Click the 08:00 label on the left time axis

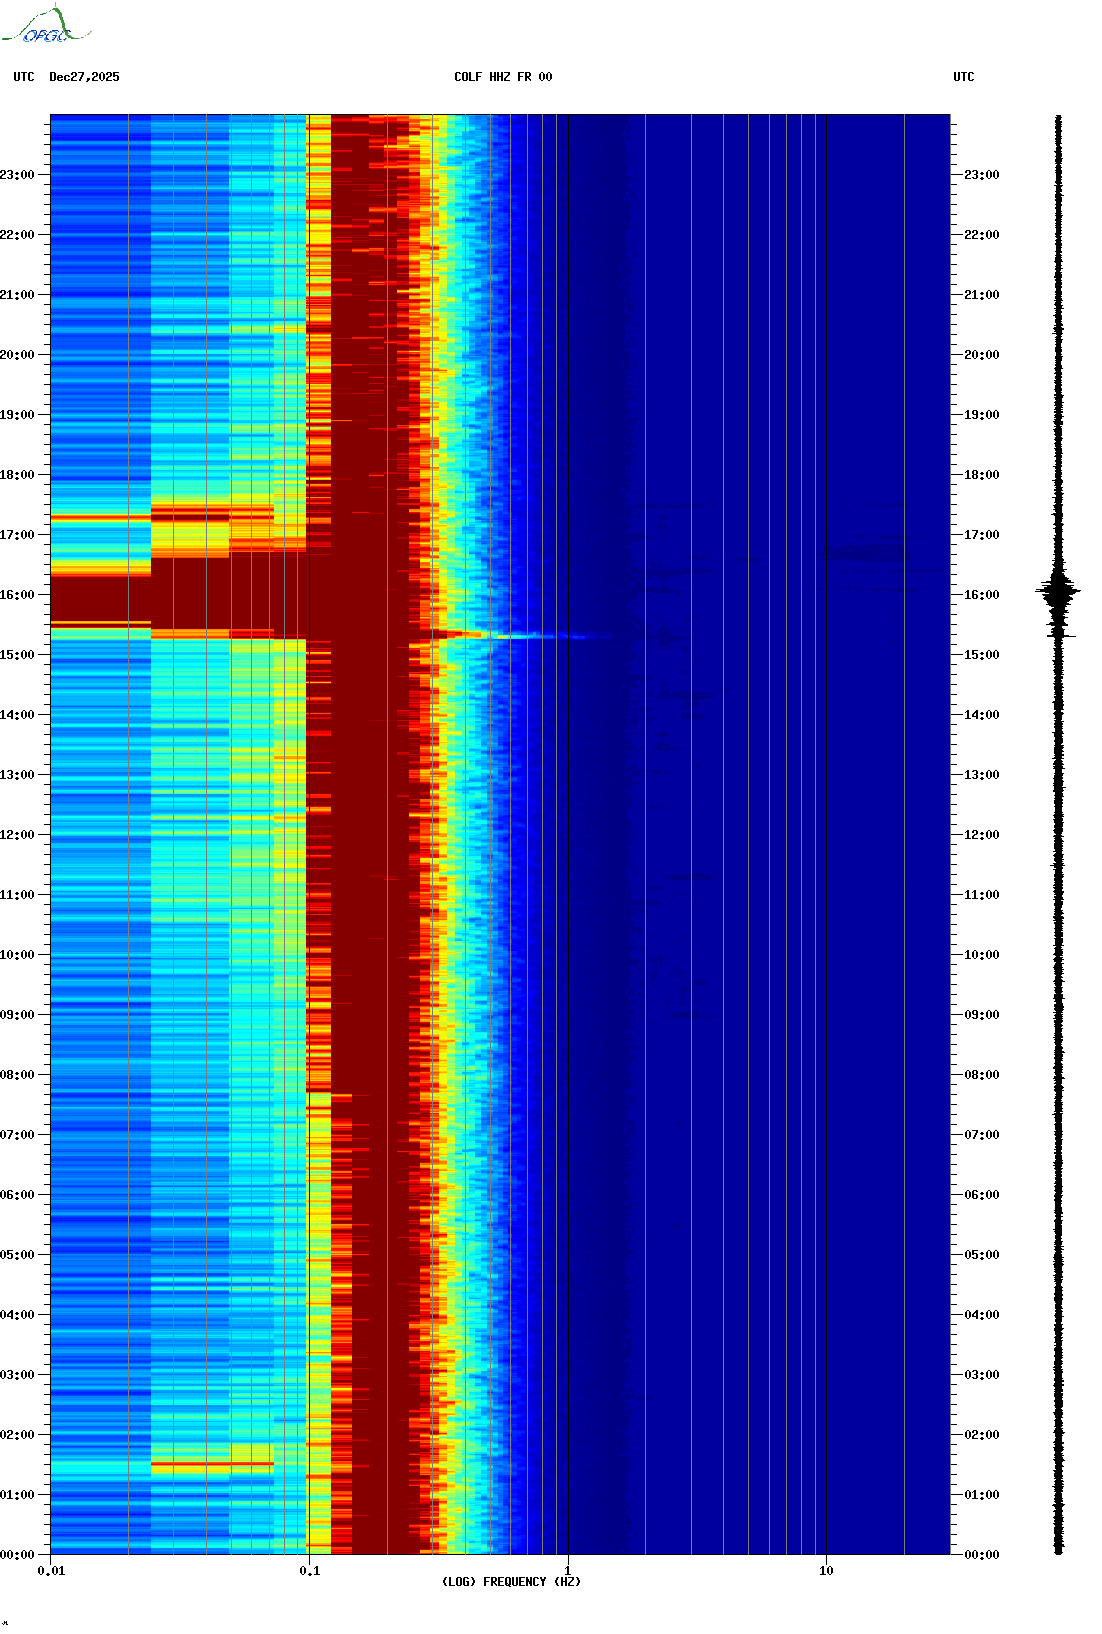pos(17,1075)
